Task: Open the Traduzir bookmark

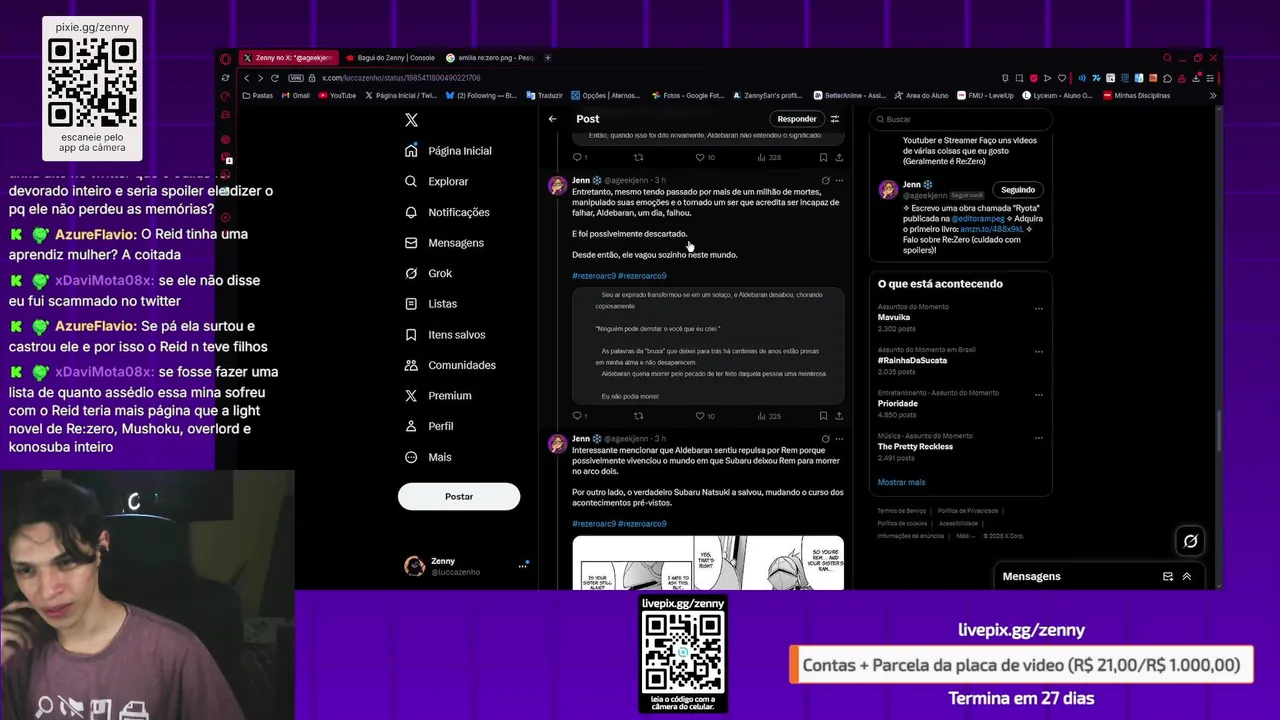Action: pos(544,96)
